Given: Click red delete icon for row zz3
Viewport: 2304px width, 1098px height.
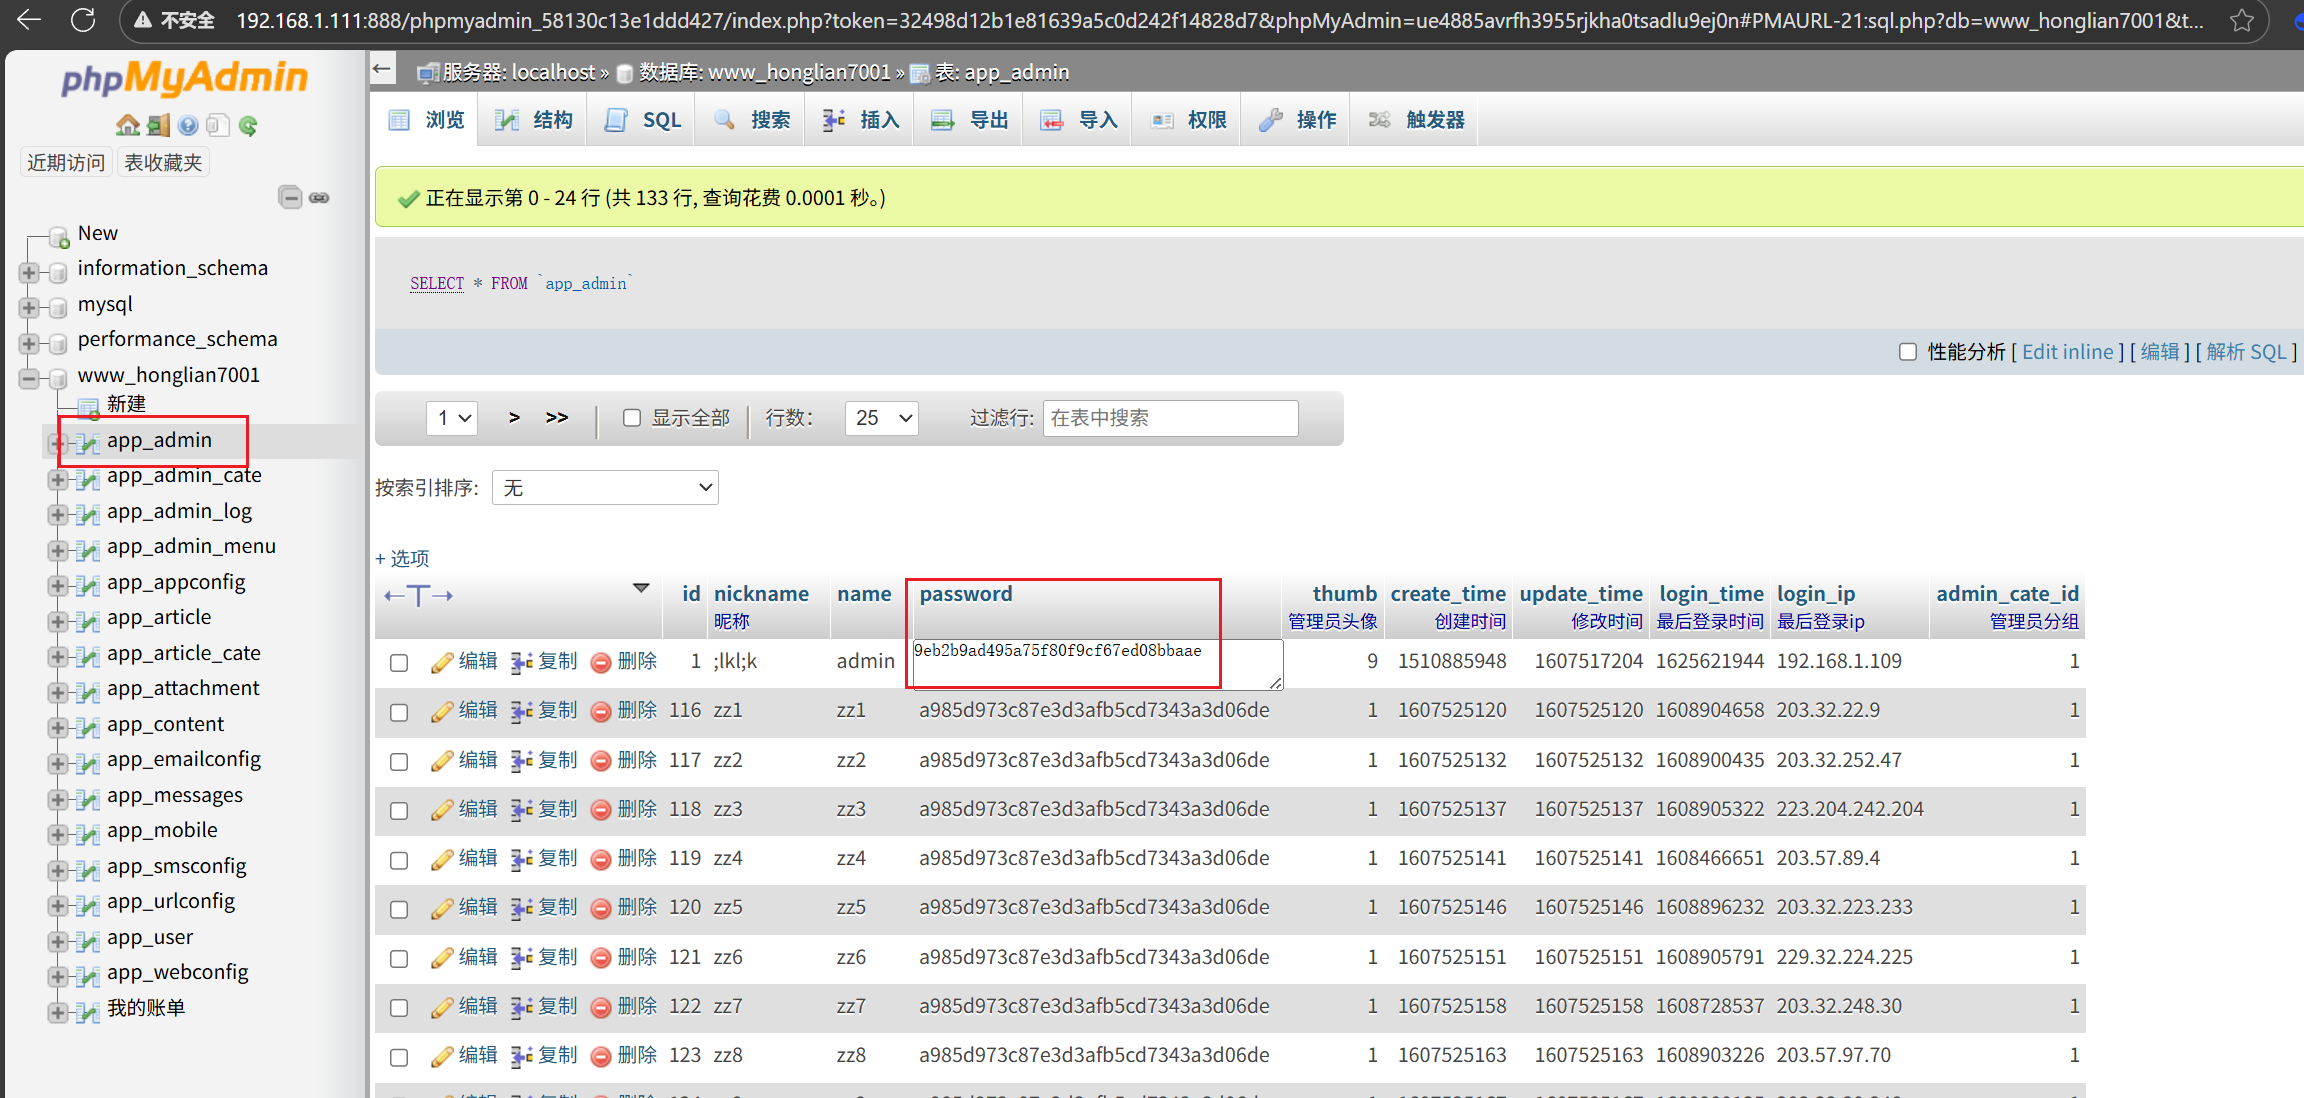Looking at the screenshot, I should [x=601, y=810].
